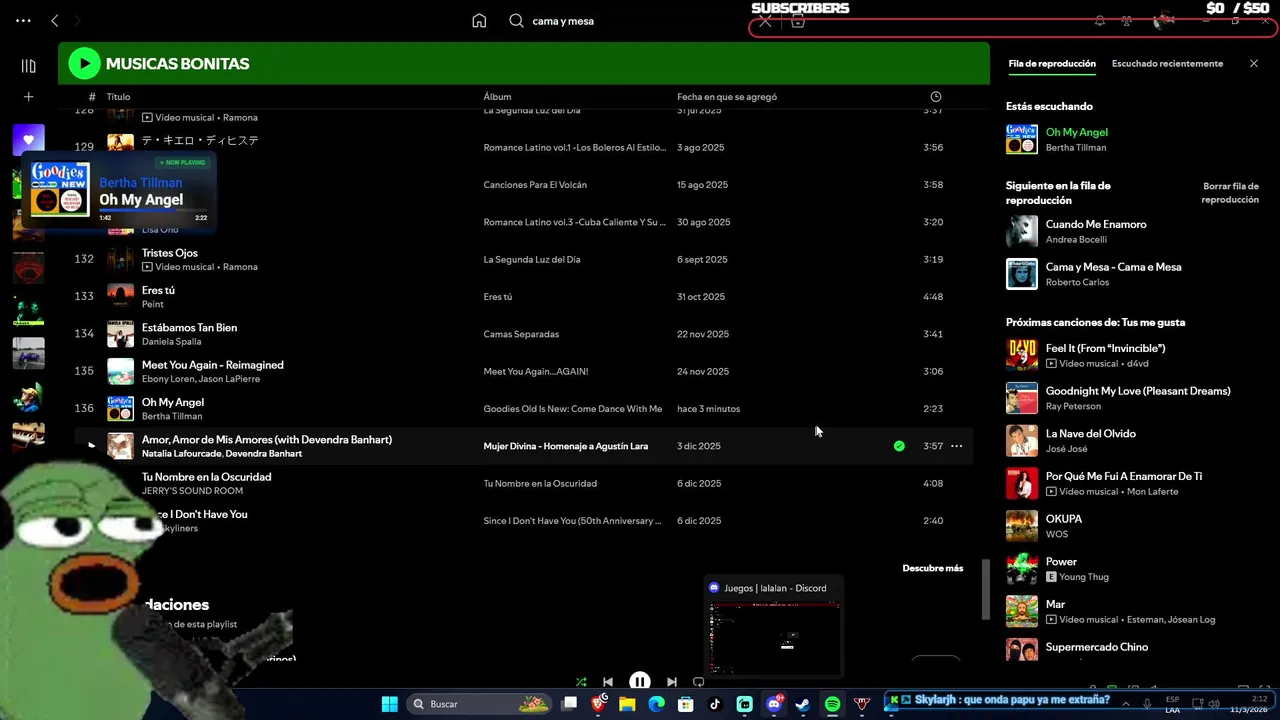Image resolution: width=1280 pixels, height=720 pixels.
Task: Open Your Library sidebar icon
Action: (x=29, y=66)
